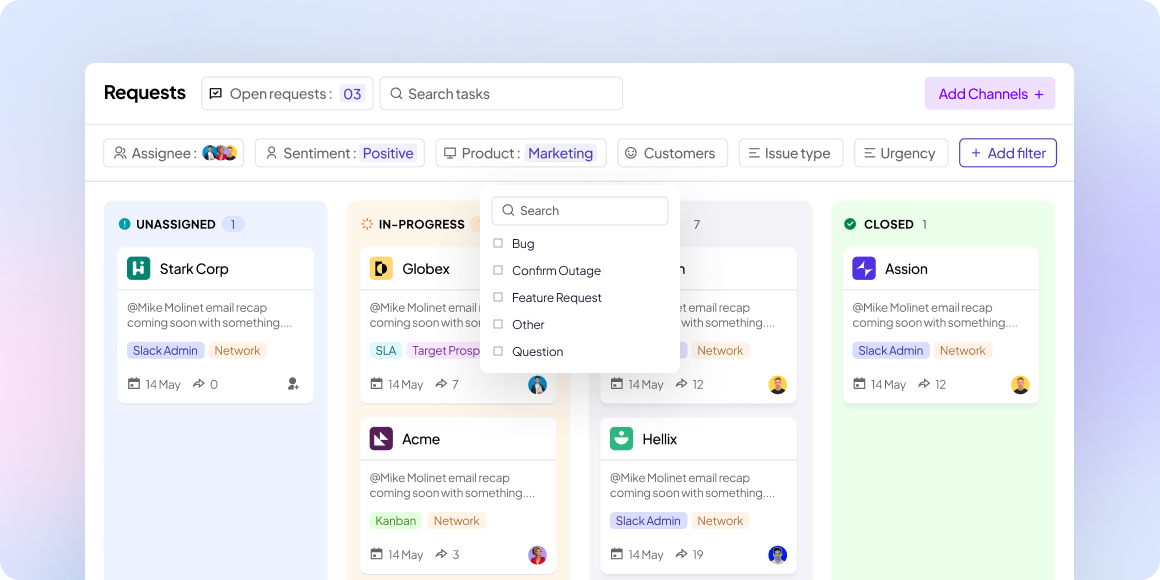Click the Closed green checkmark icon
This screenshot has height=580, width=1160.
850,224
